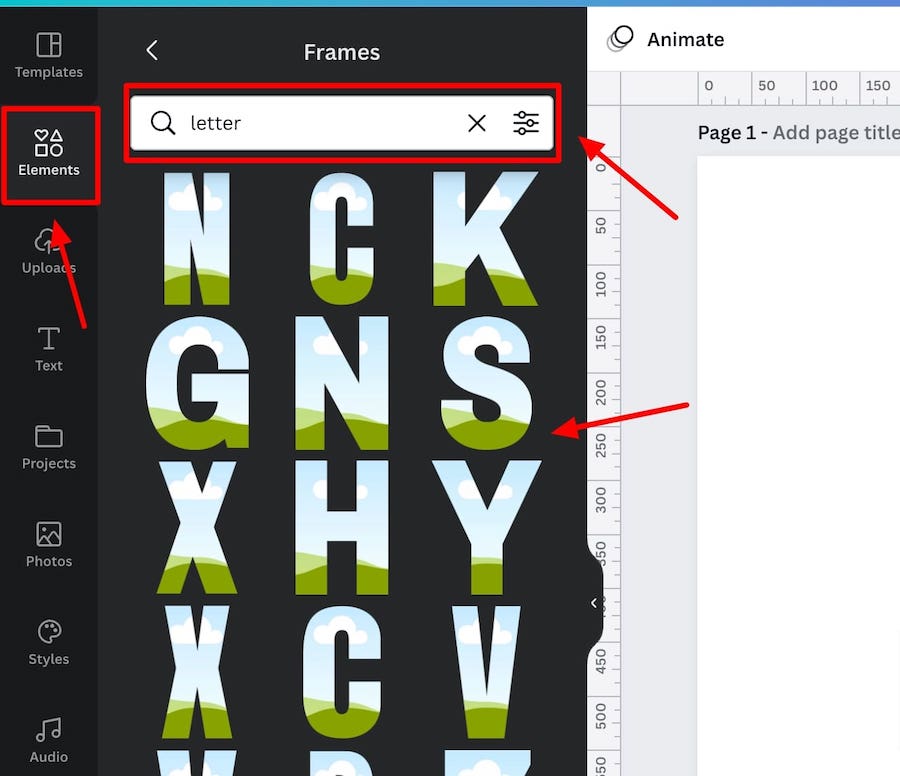Open the Projects folder panel
The height and width of the screenshot is (776, 900).
click(49, 447)
